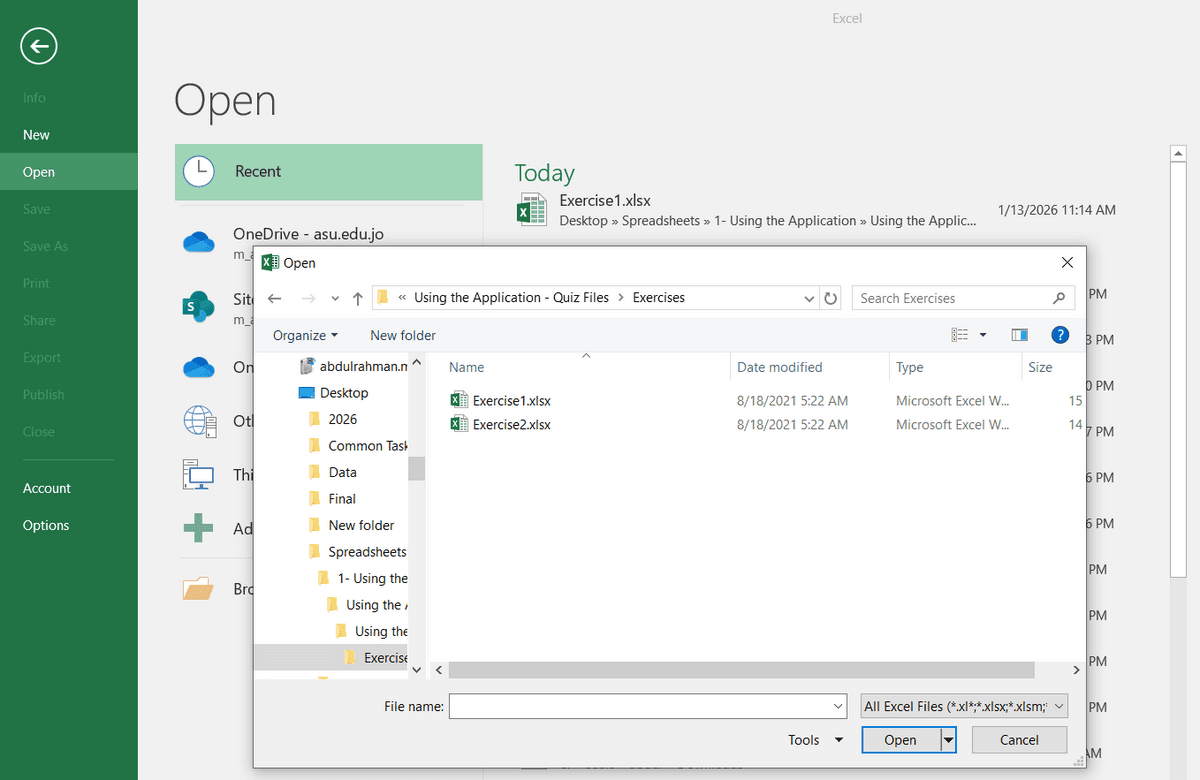Click the Open dialog close X button

click(x=1067, y=263)
